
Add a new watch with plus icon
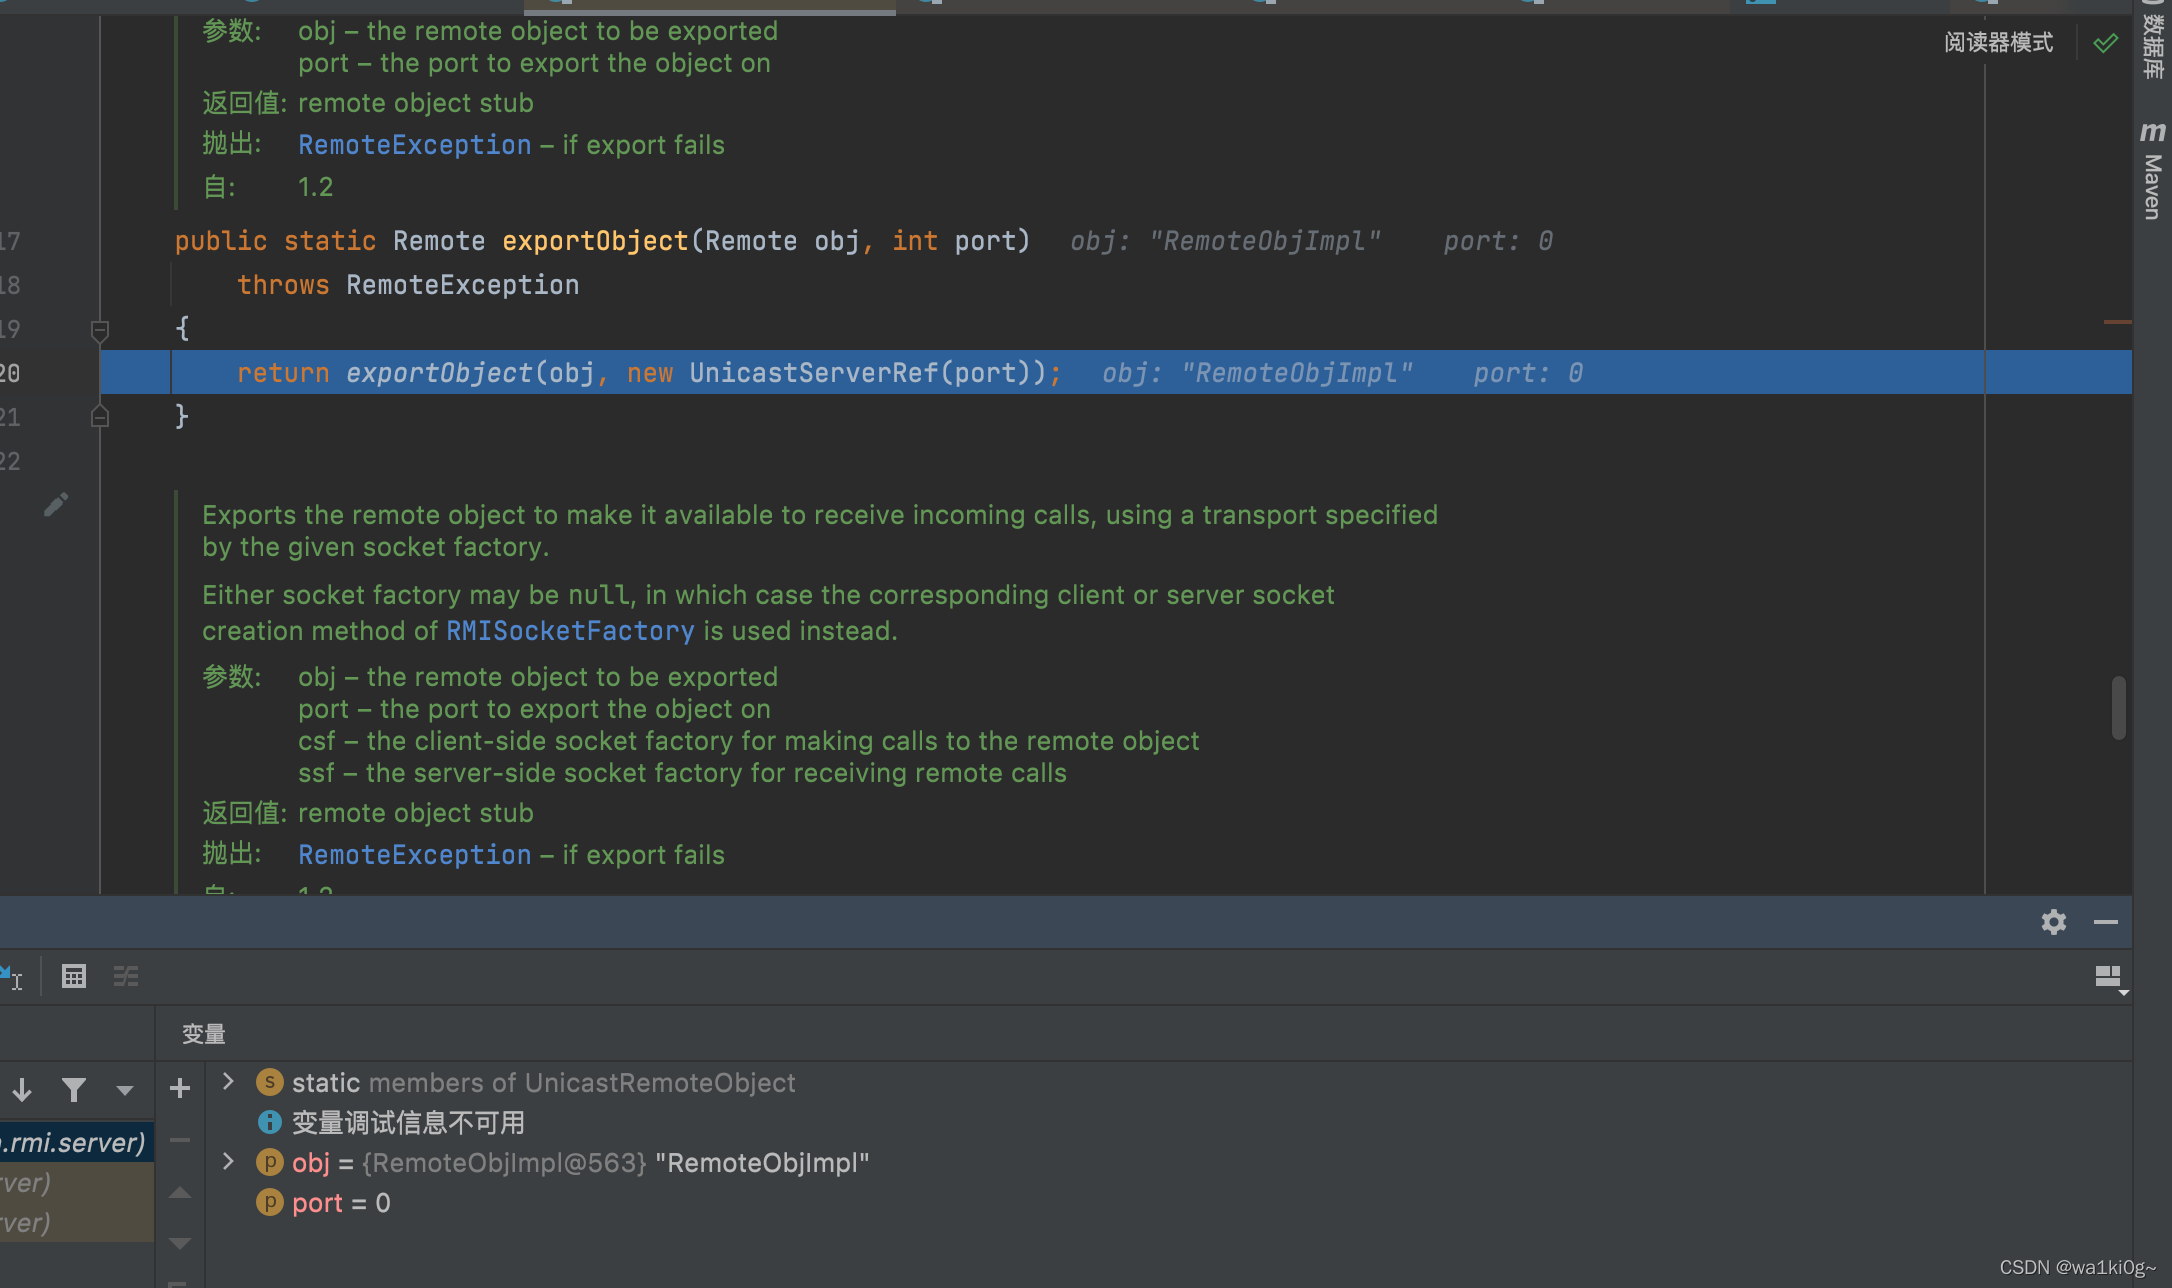point(180,1088)
